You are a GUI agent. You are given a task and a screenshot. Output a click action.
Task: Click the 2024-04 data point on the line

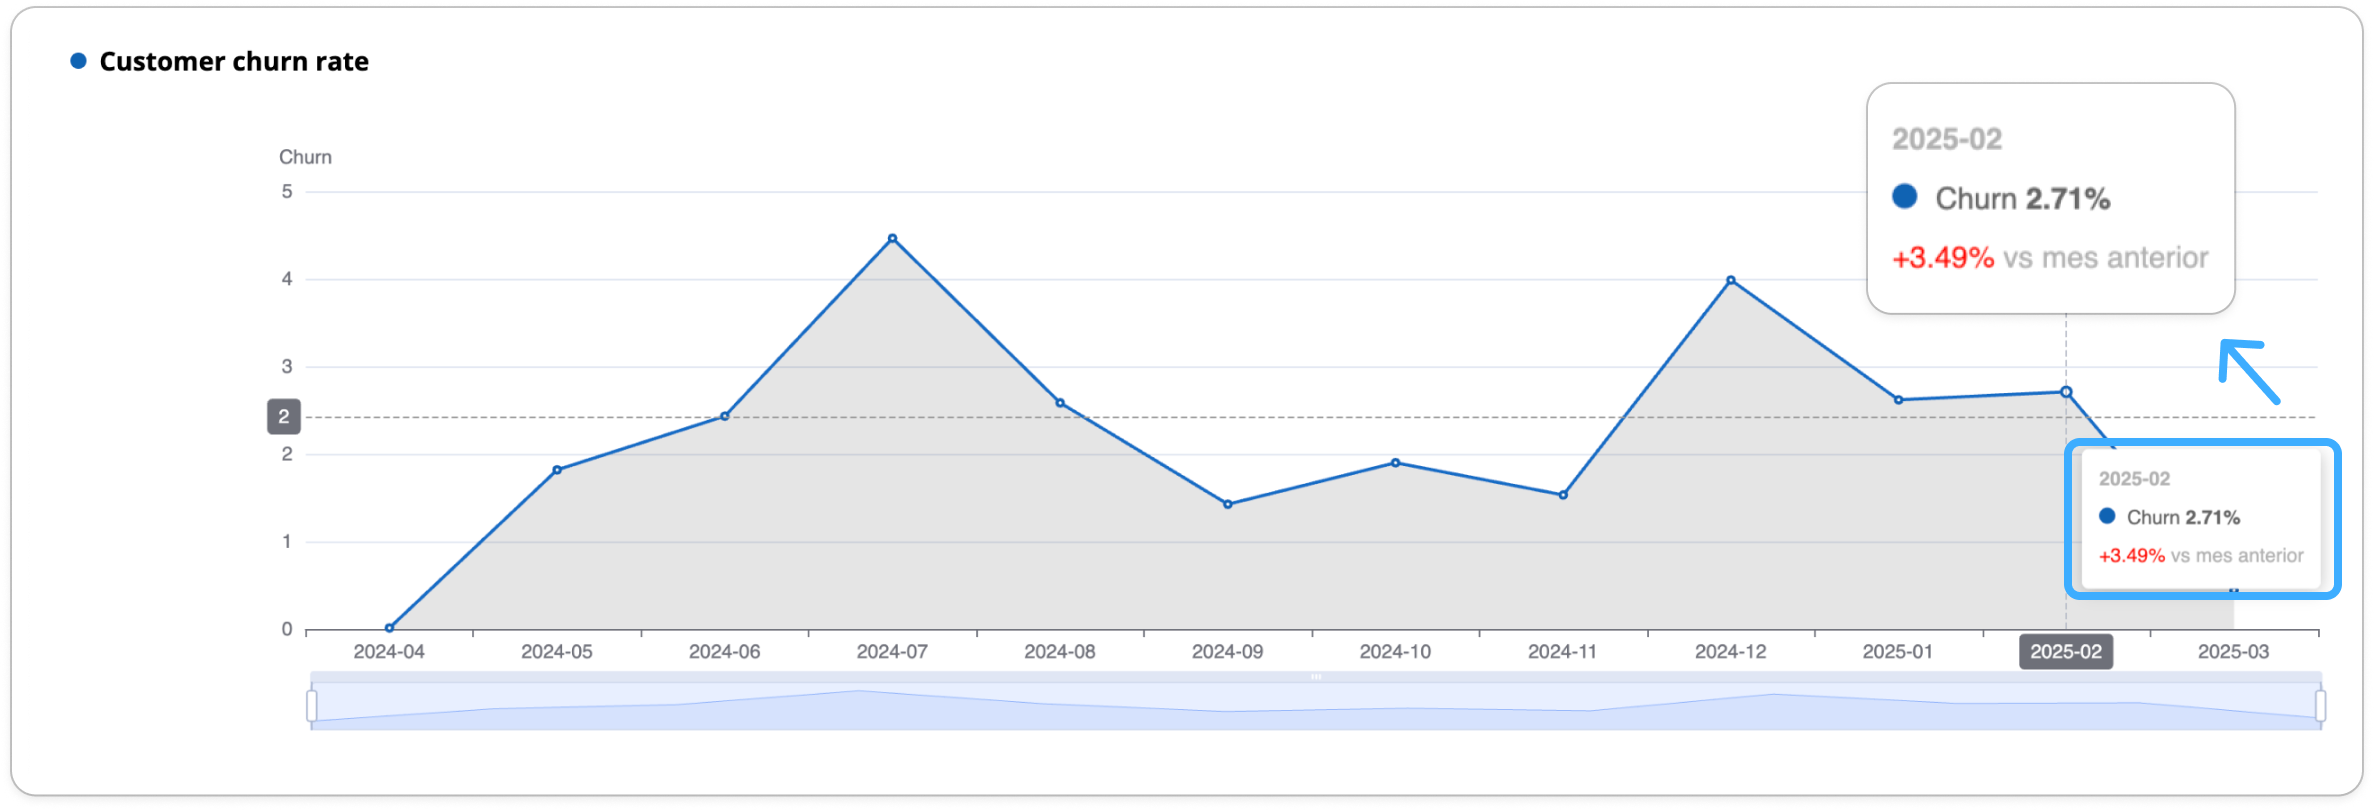click(x=389, y=628)
